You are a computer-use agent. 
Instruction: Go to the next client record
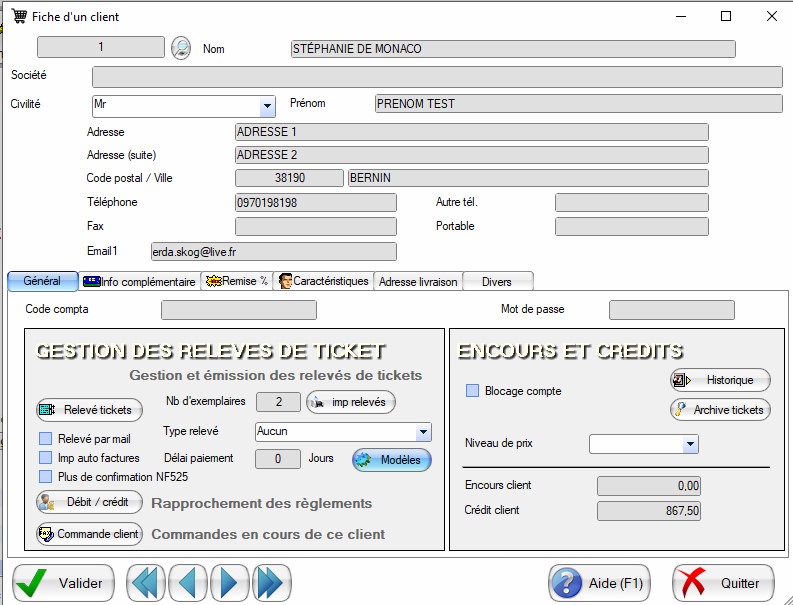[229, 582]
